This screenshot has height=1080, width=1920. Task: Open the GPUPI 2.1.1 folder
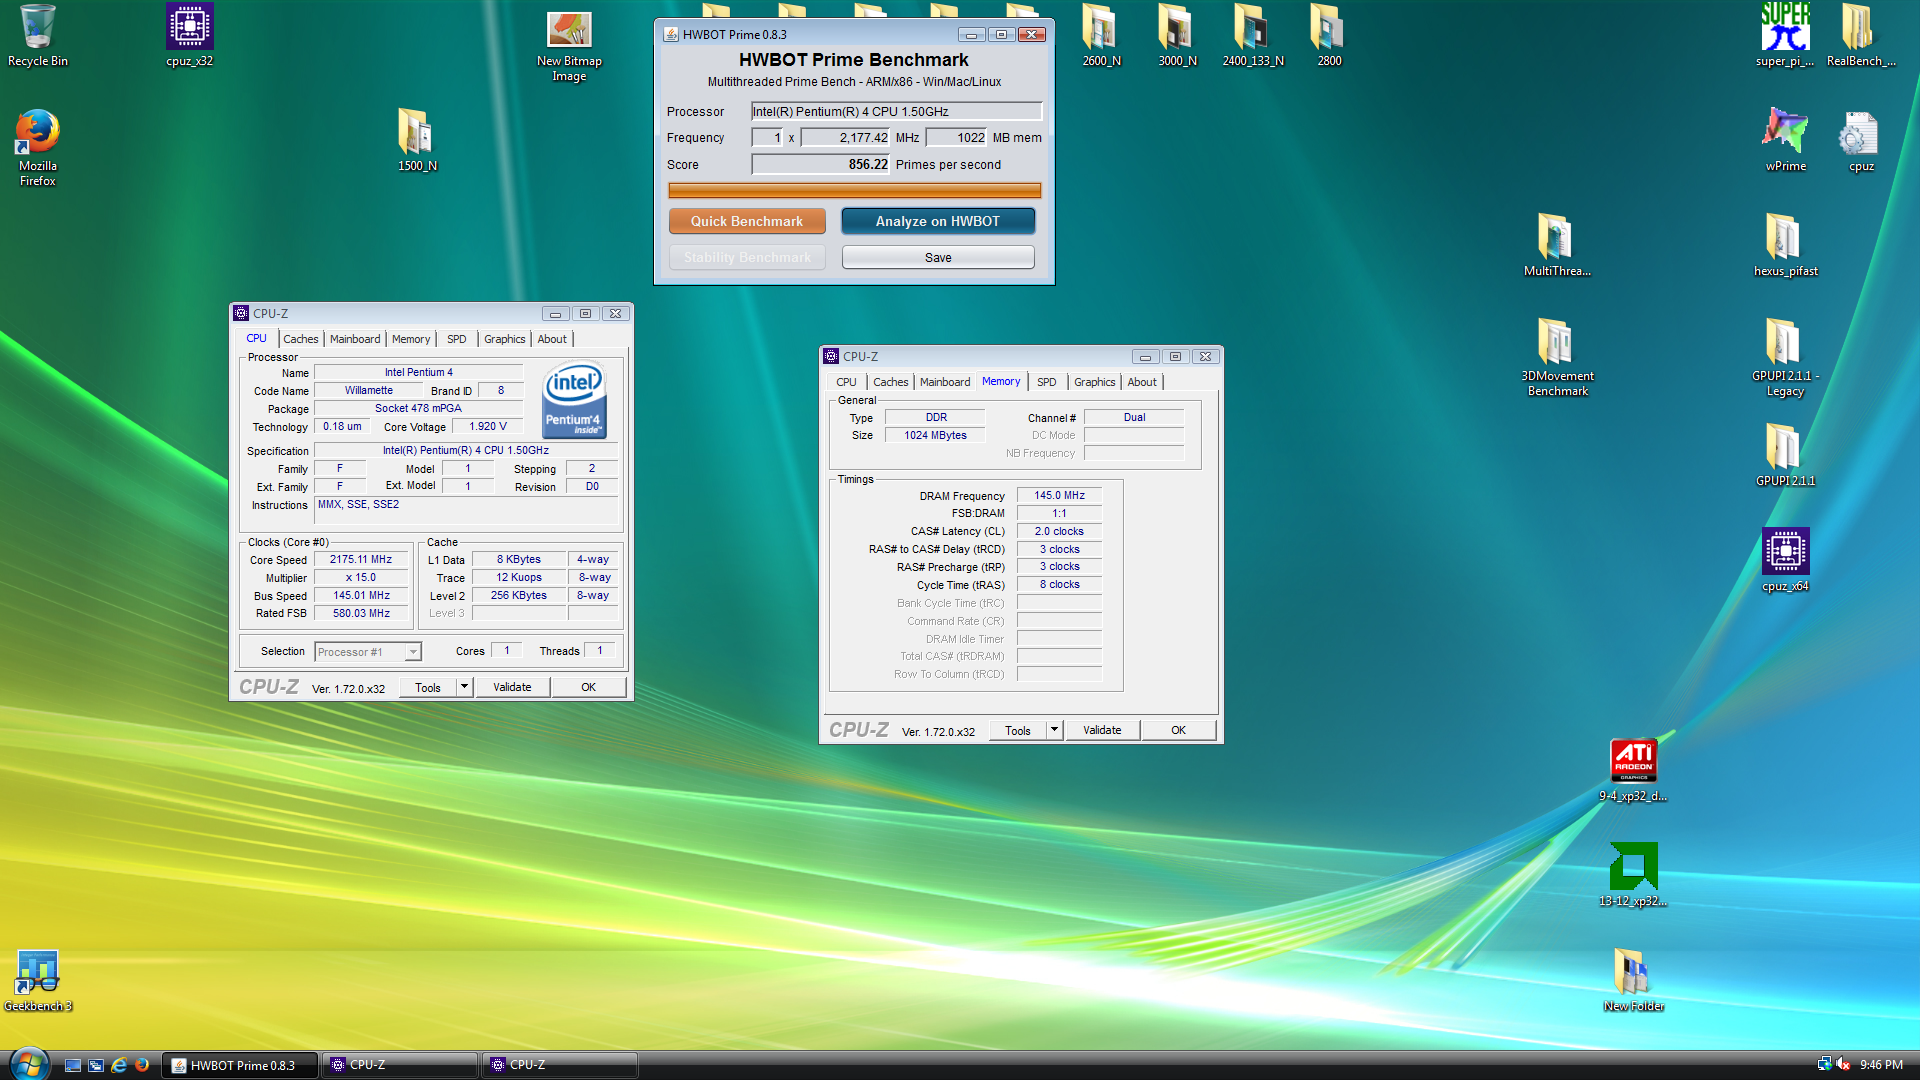tap(1785, 455)
